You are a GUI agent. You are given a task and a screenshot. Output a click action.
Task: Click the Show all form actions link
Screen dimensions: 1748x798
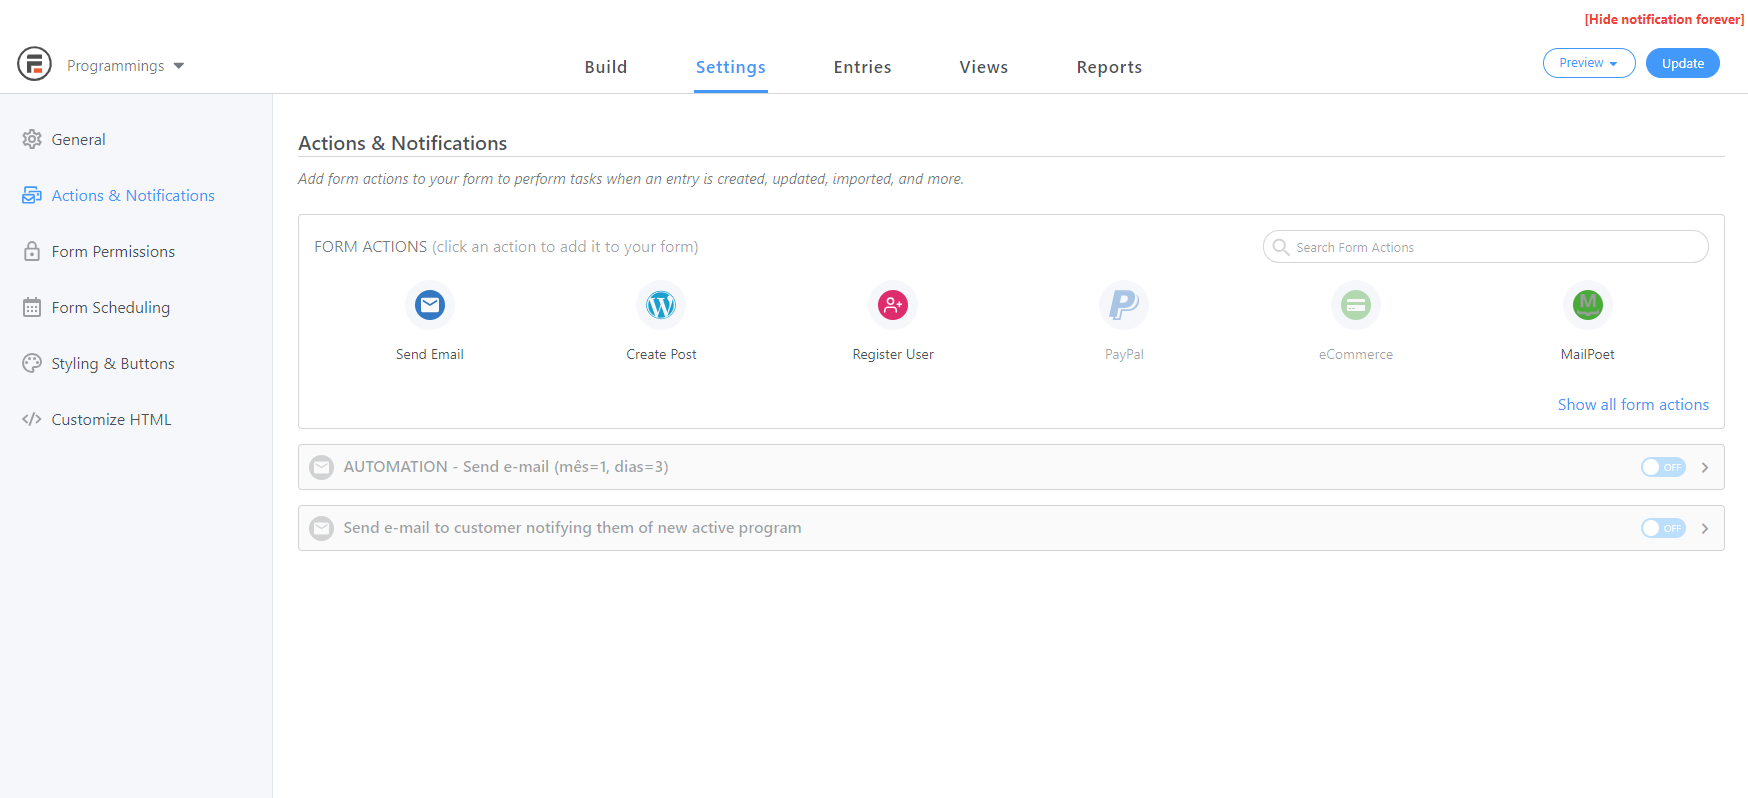pyautogui.click(x=1632, y=405)
